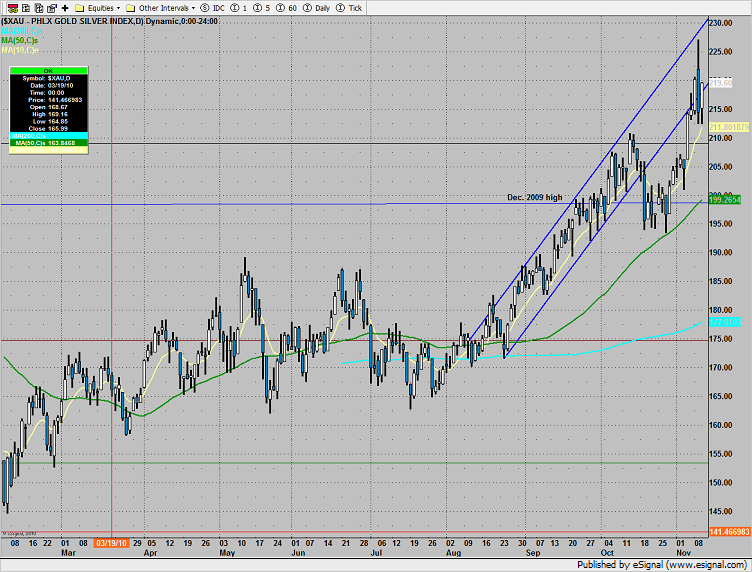Click the third toolbar icon with dark page
Screen dimensions: 752x572
[39, 8]
